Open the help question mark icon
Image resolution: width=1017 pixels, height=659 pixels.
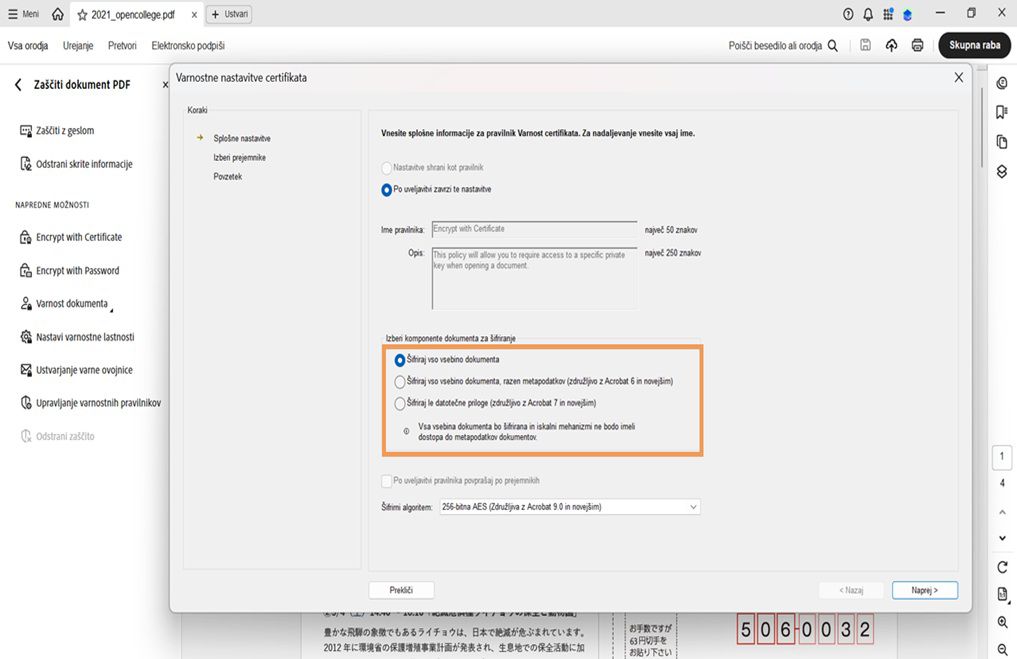coord(848,14)
